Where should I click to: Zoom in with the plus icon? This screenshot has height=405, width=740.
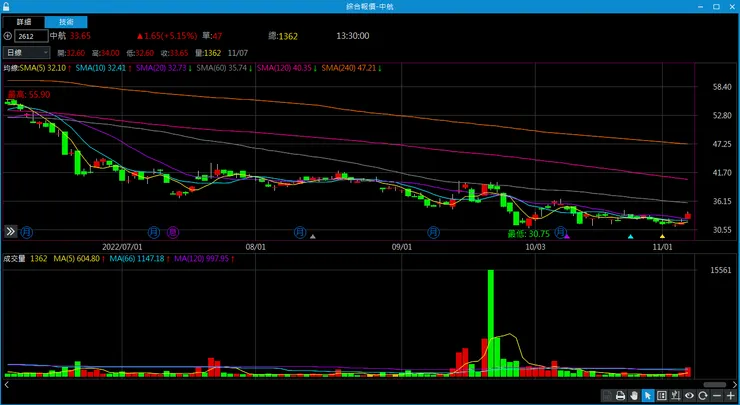tap(731, 396)
